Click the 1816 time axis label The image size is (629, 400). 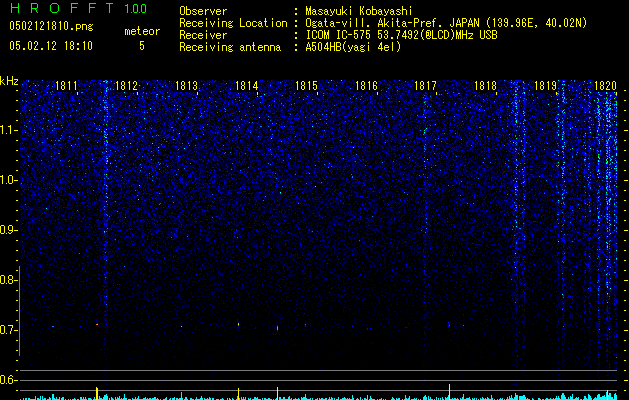[367, 85]
